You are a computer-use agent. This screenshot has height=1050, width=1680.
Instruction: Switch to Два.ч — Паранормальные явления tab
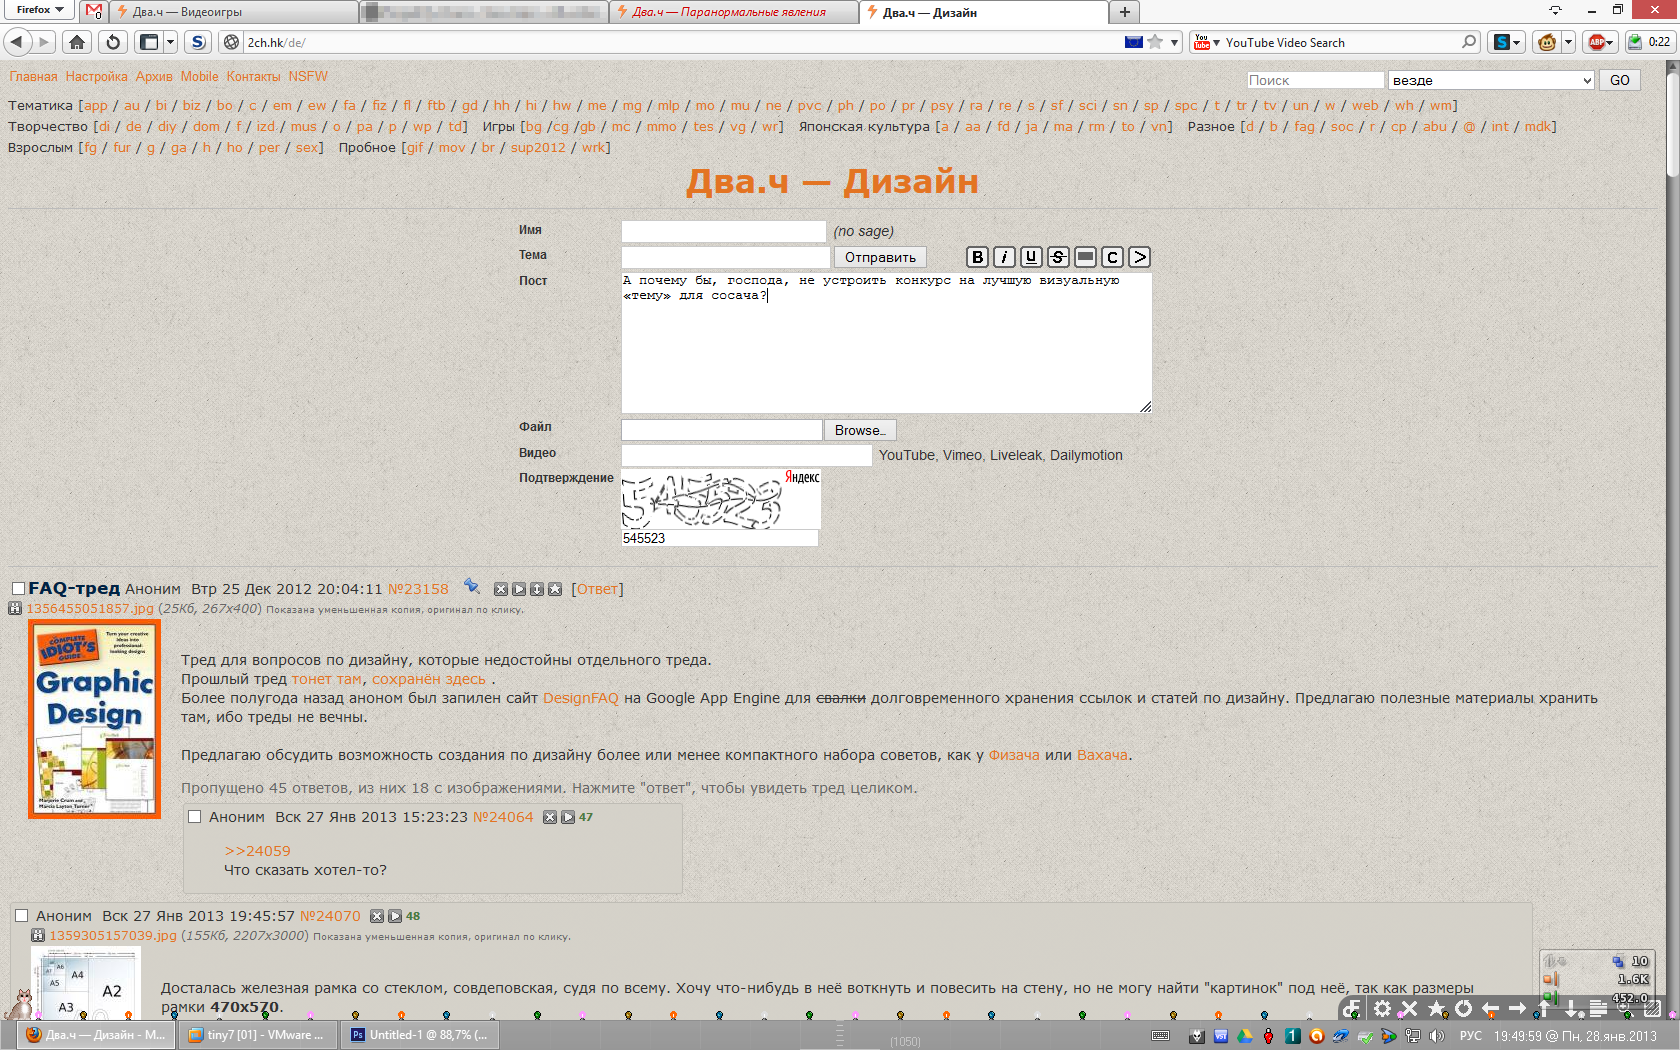click(734, 12)
